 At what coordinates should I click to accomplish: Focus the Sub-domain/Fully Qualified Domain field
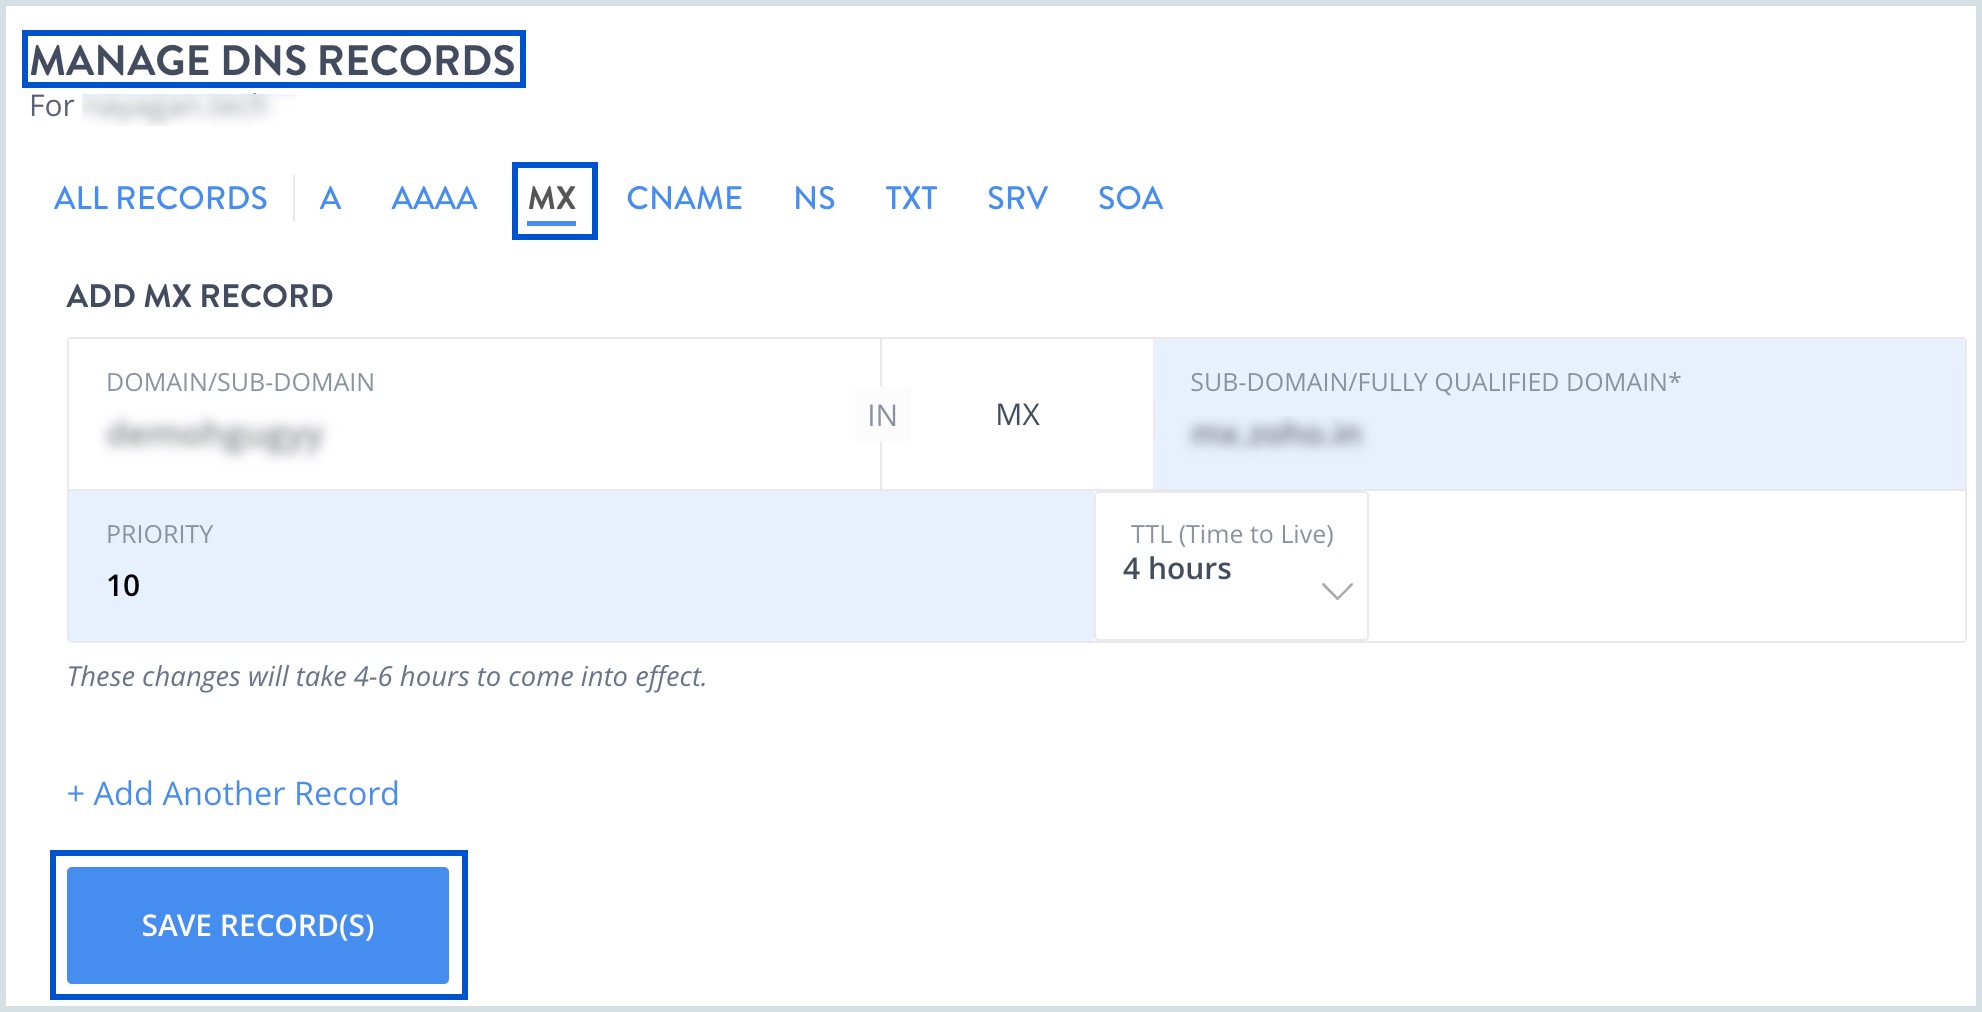(x=1558, y=434)
